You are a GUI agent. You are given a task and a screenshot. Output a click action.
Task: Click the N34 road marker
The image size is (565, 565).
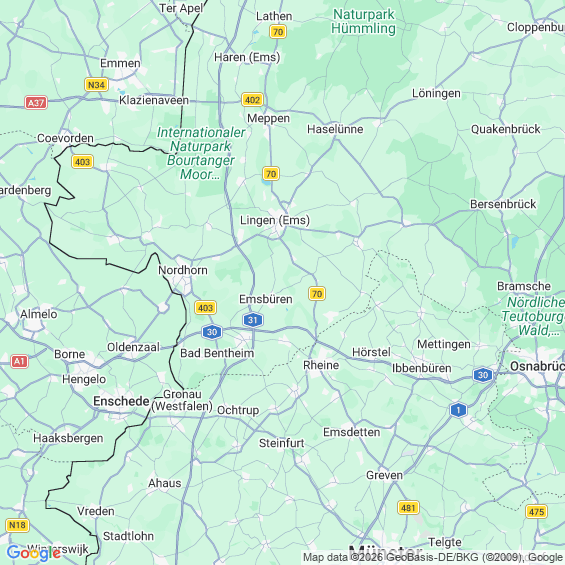[96, 85]
